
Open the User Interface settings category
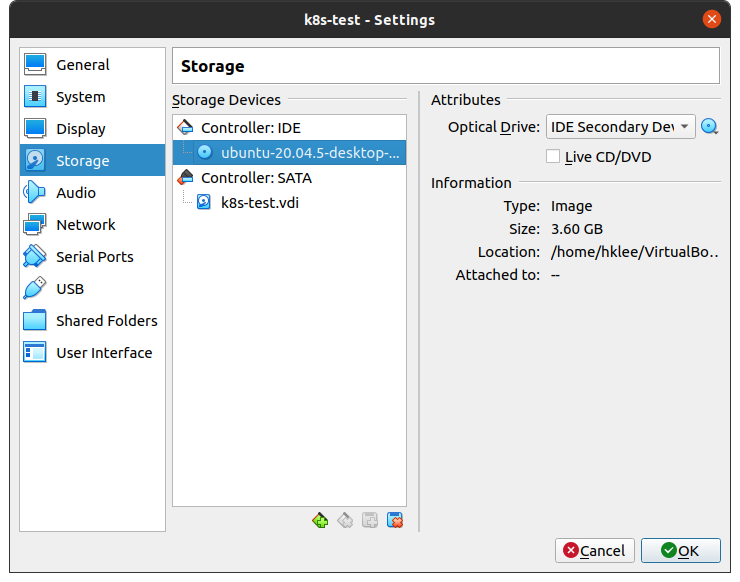(x=92, y=353)
